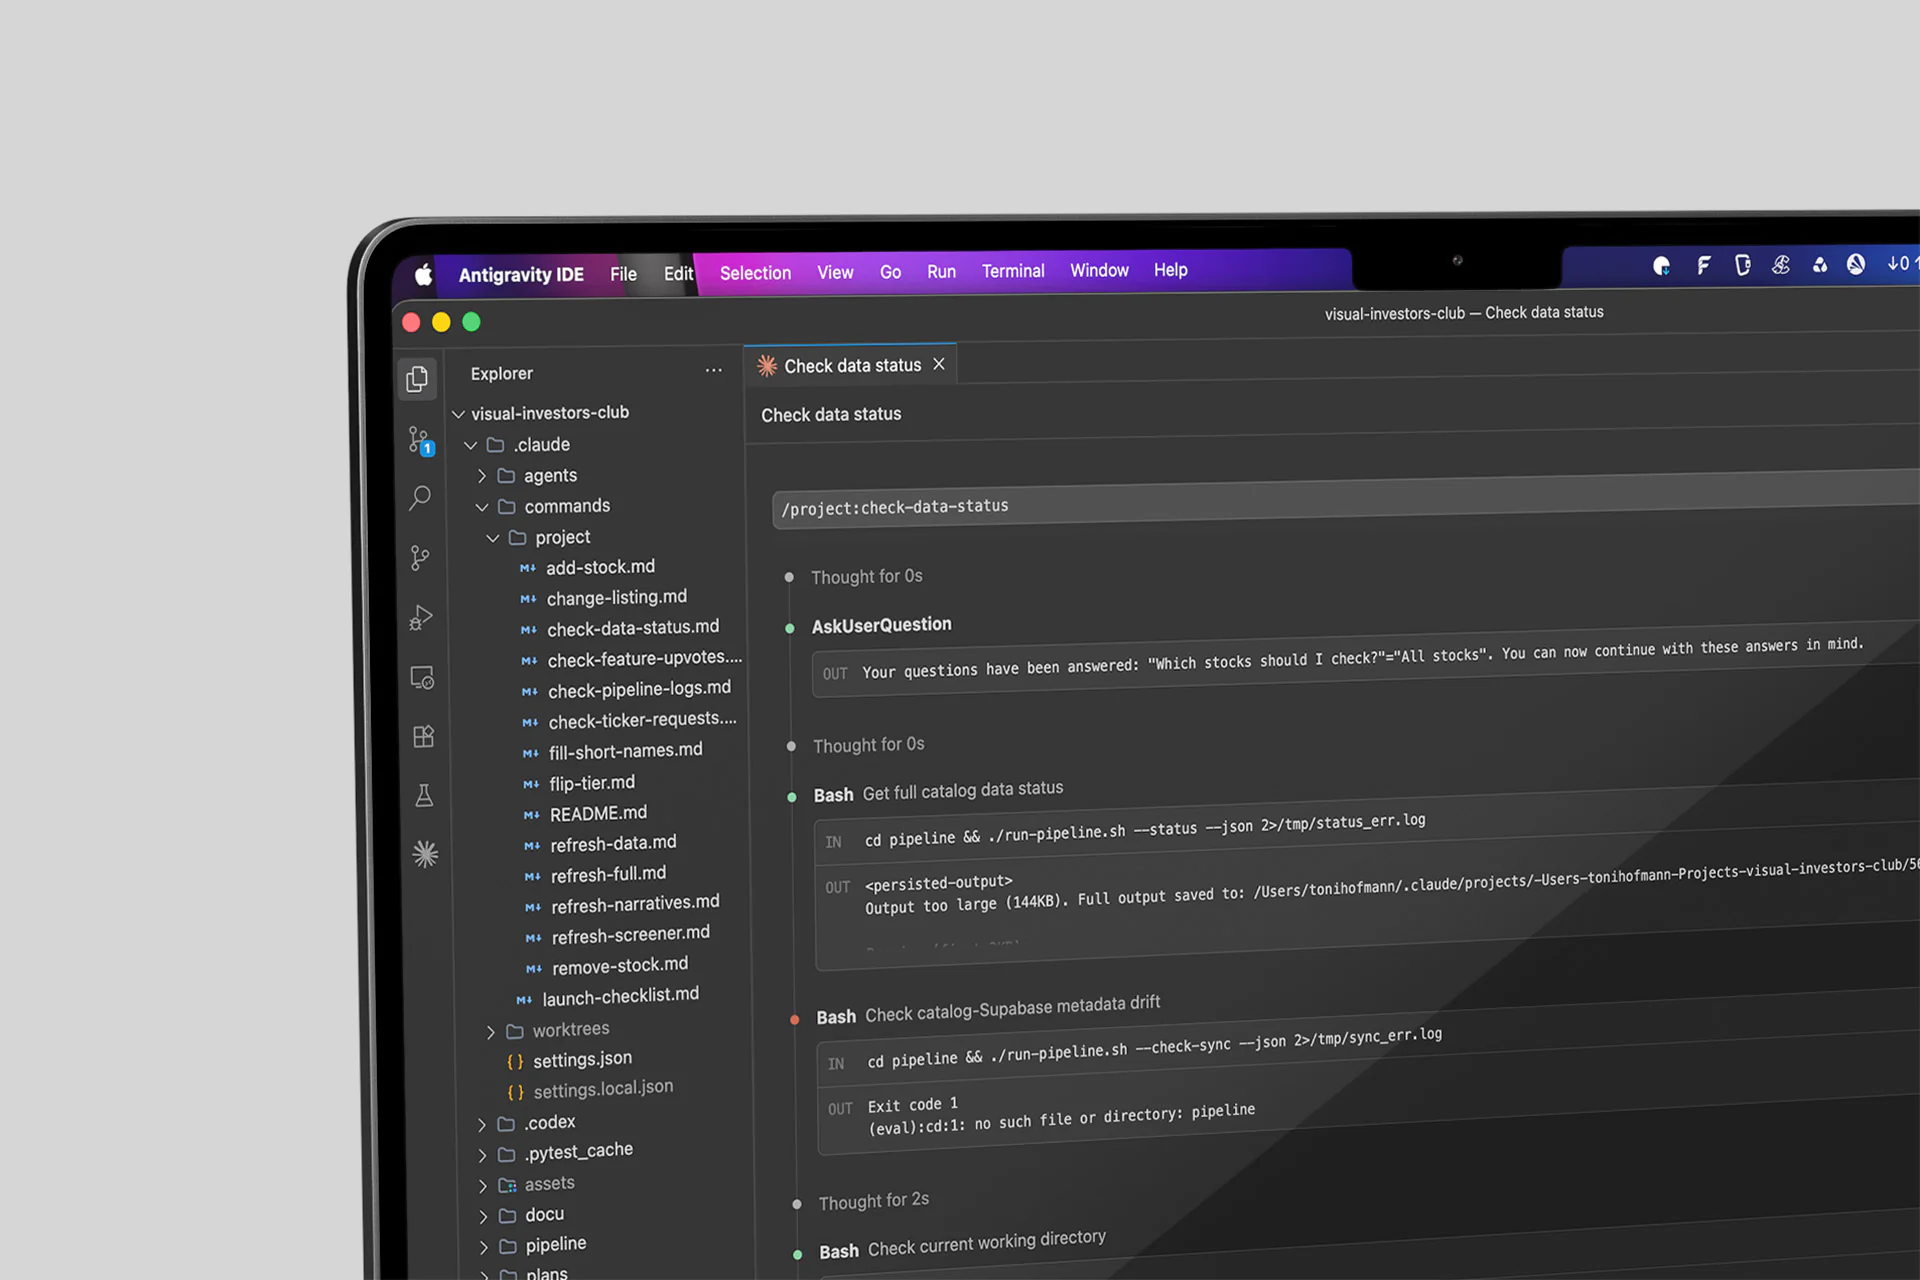The width and height of the screenshot is (1920, 1280).
Task: Open the Run menu
Action: [941, 272]
